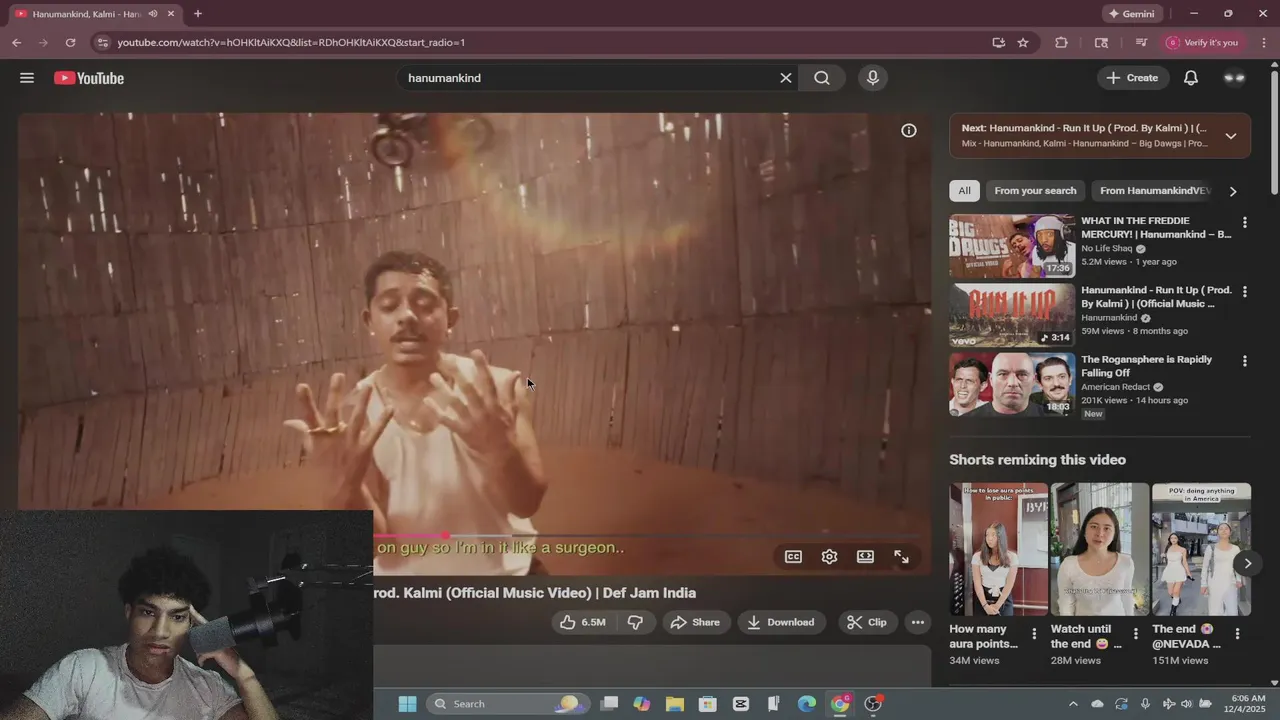1280x720 pixels.
Task: Enter fullscreen mode on the player
Action: (901, 557)
